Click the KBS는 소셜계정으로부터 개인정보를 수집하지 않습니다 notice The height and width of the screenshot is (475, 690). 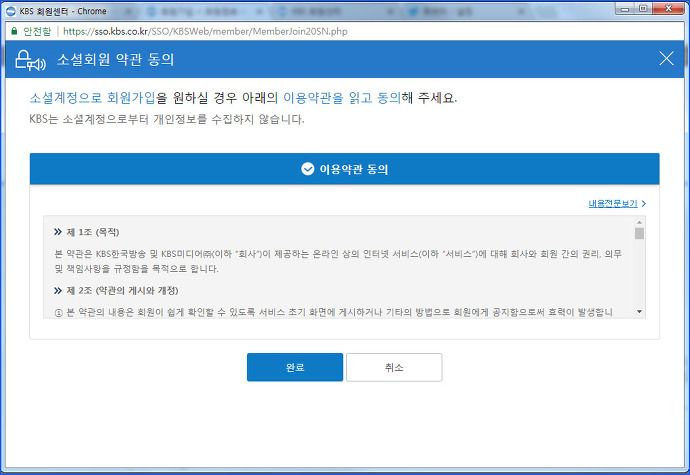(x=167, y=119)
